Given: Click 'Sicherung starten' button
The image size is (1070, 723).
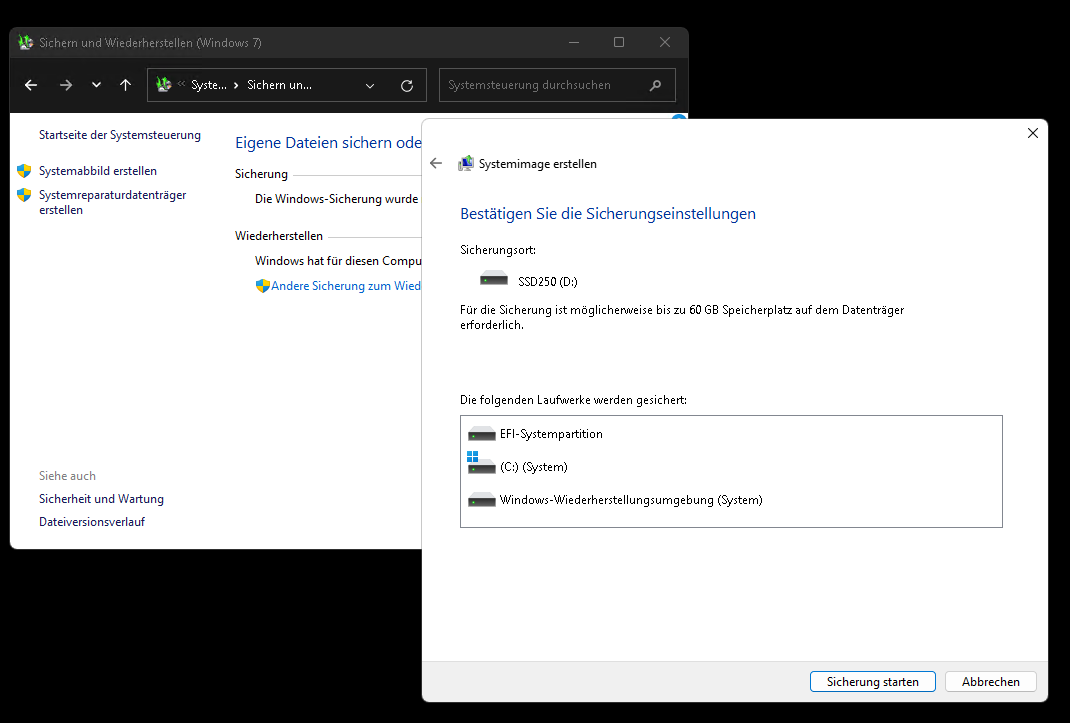Looking at the screenshot, I should click(872, 681).
